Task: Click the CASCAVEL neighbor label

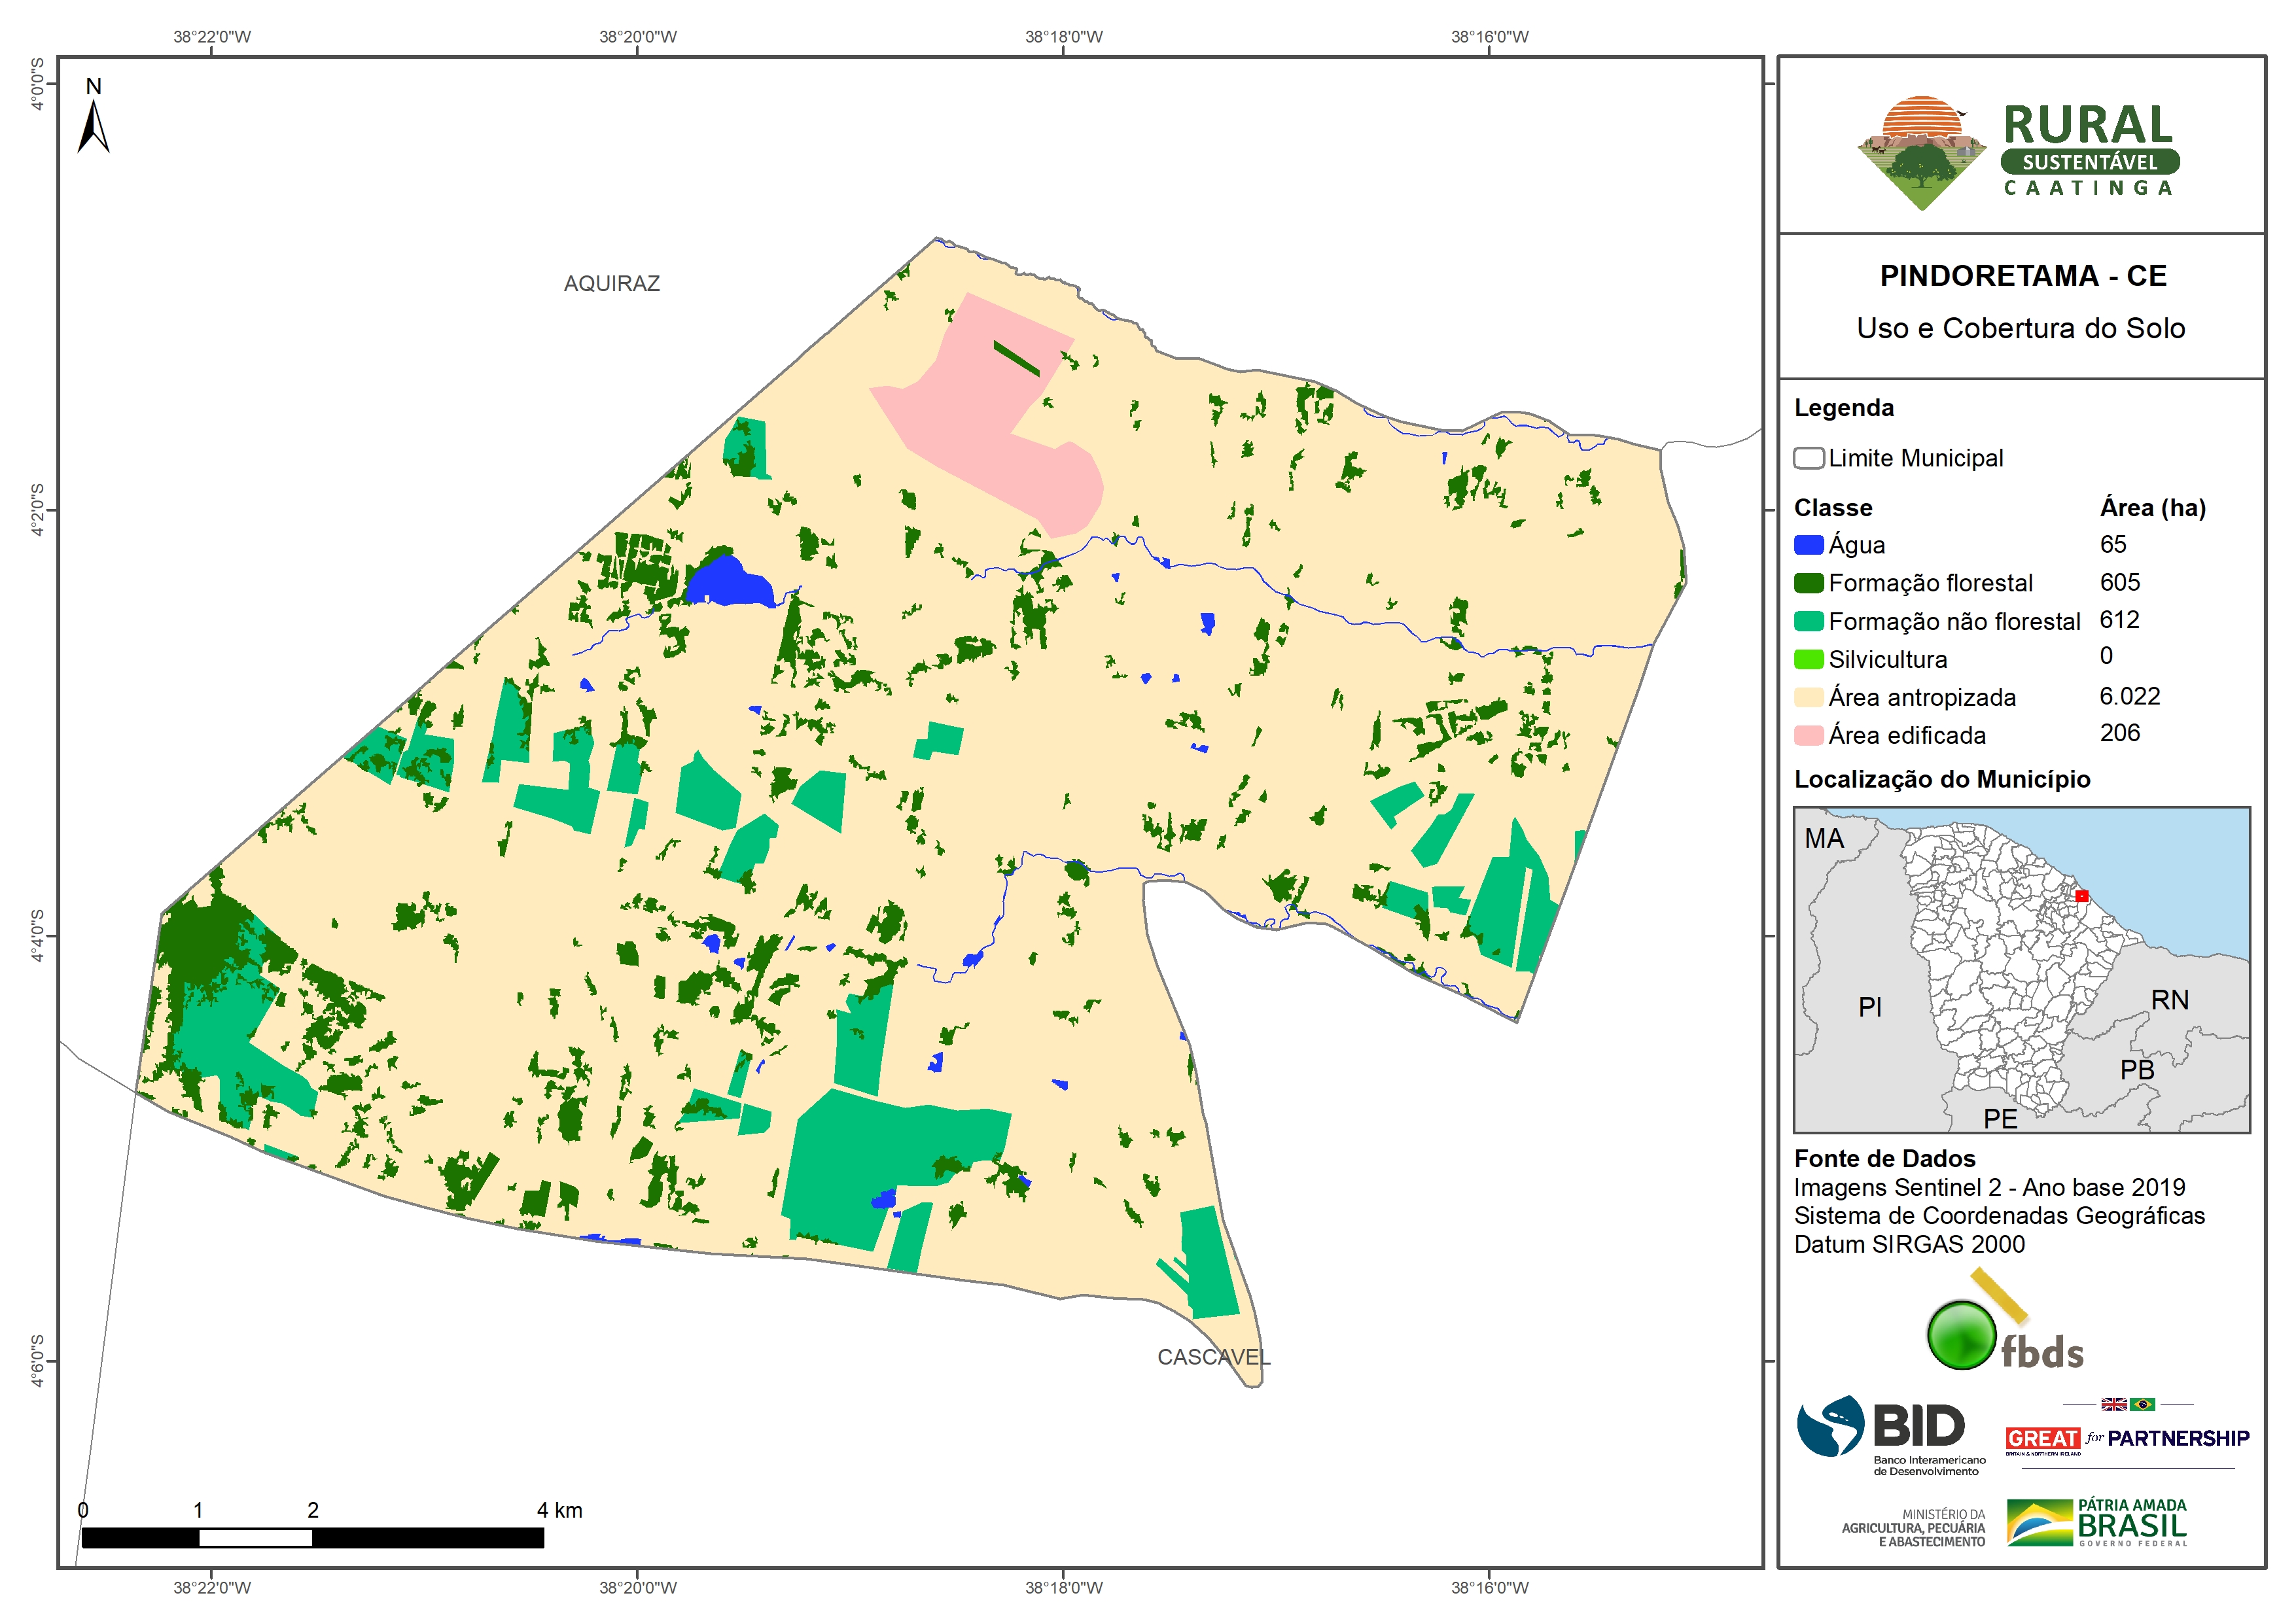Action: (x=1213, y=1357)
